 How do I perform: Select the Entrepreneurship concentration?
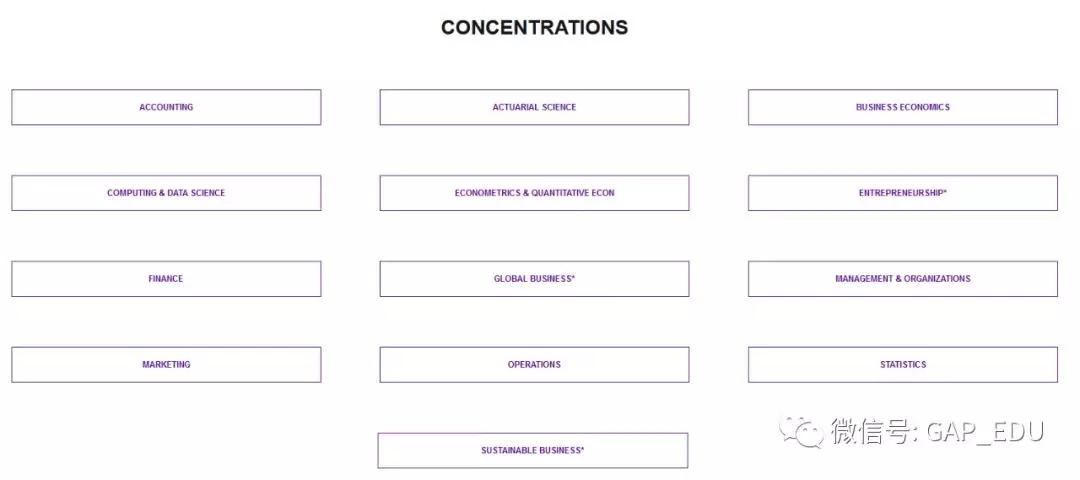[903, 193]
